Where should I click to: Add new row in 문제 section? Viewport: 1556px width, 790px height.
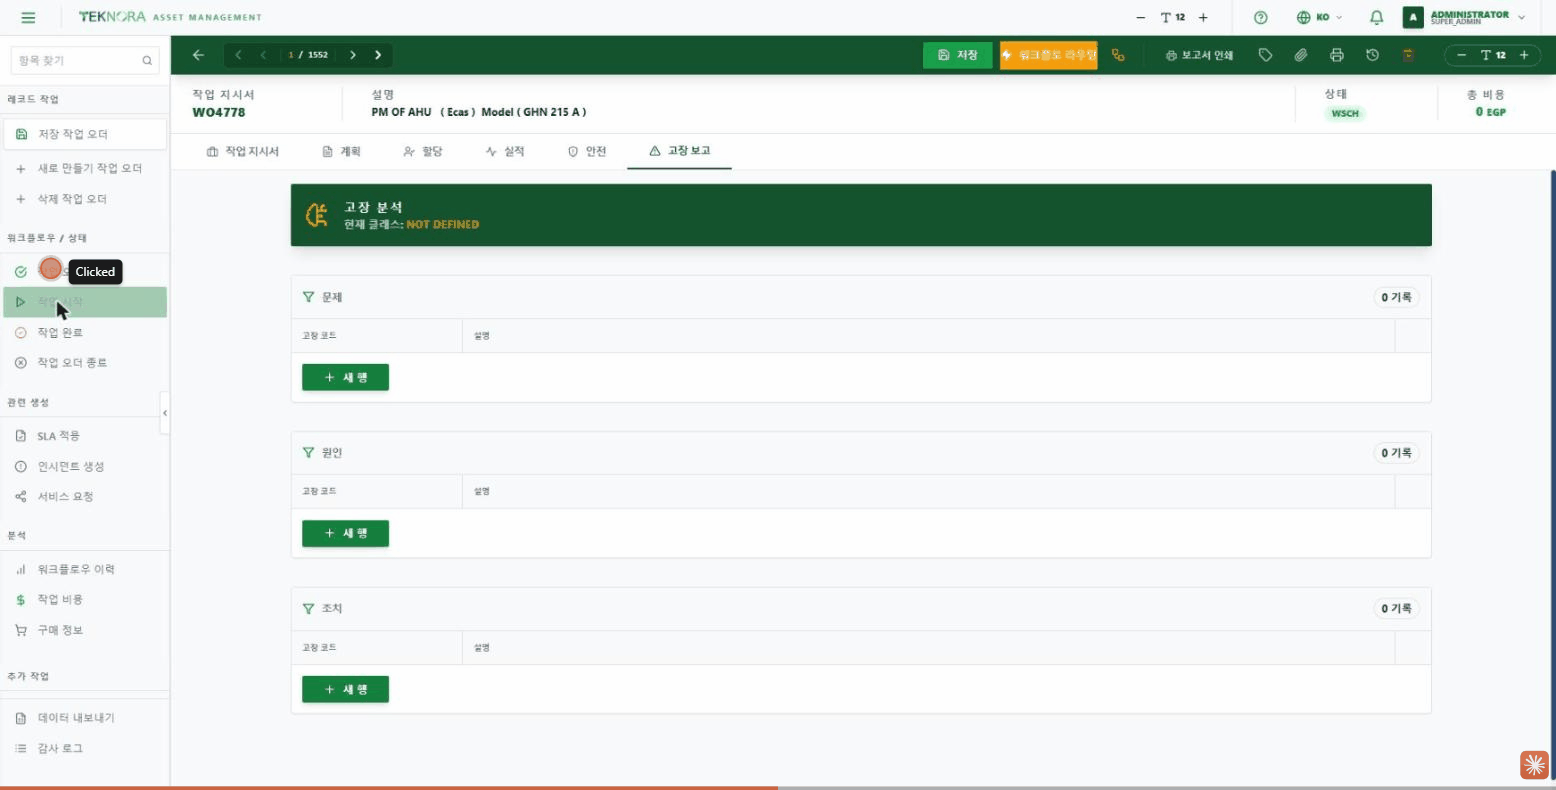click(345, 377)
